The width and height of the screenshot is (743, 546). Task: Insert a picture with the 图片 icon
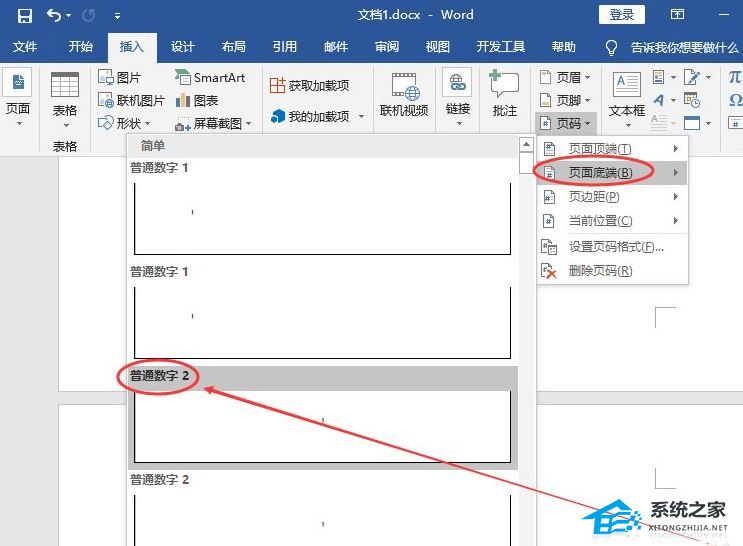coord(105,77)
